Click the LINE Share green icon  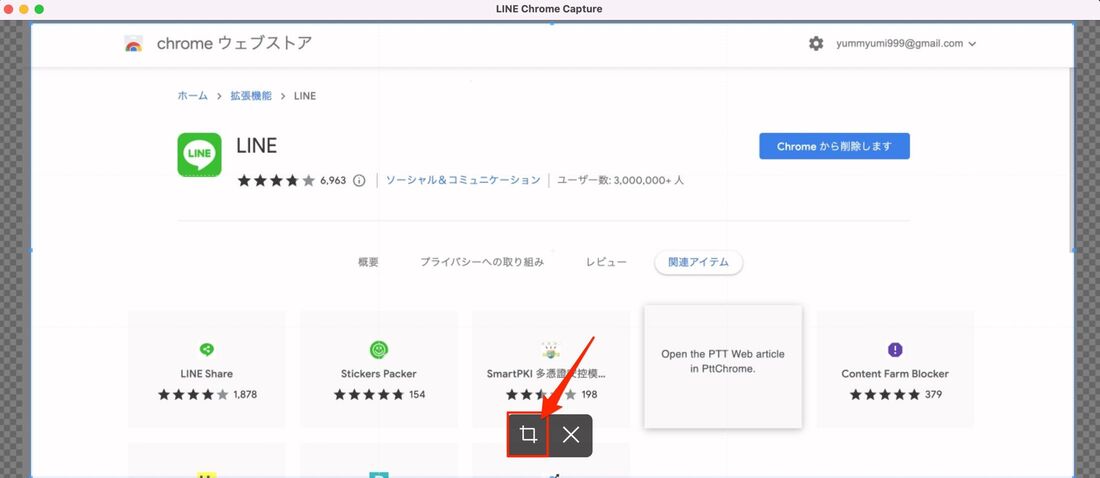[x=206, y=349]
